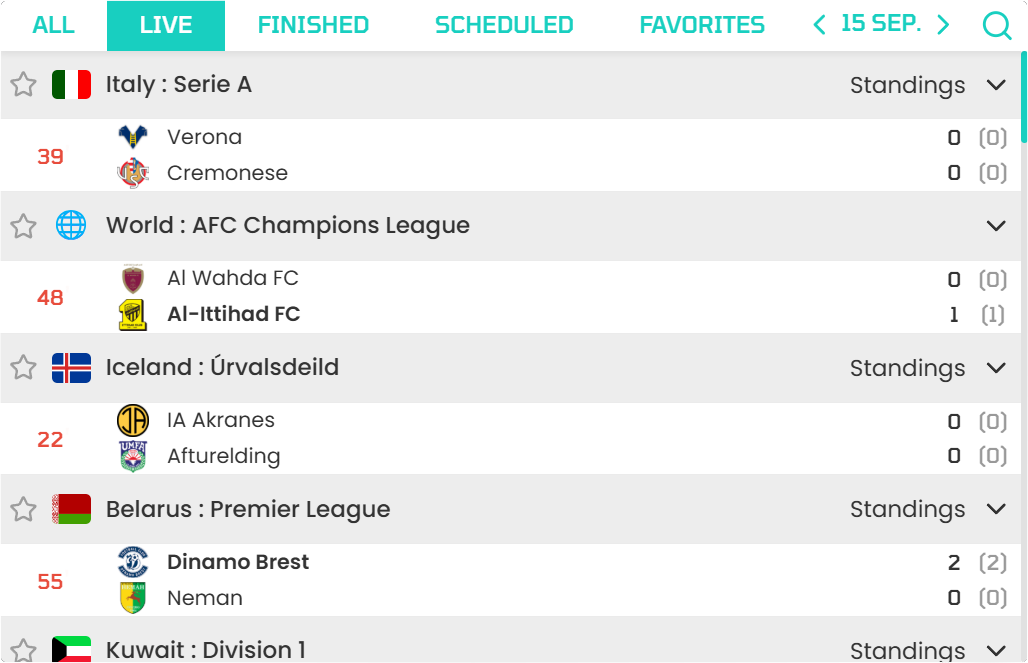Go to next day after 15 SEP.
The image size is (1028, 663).
click(x=943, y=25)
